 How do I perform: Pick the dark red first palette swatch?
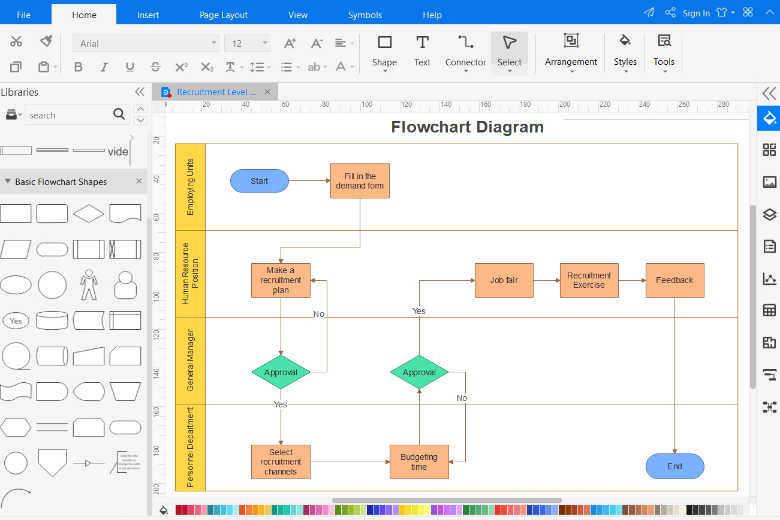(x=179, y=510)
